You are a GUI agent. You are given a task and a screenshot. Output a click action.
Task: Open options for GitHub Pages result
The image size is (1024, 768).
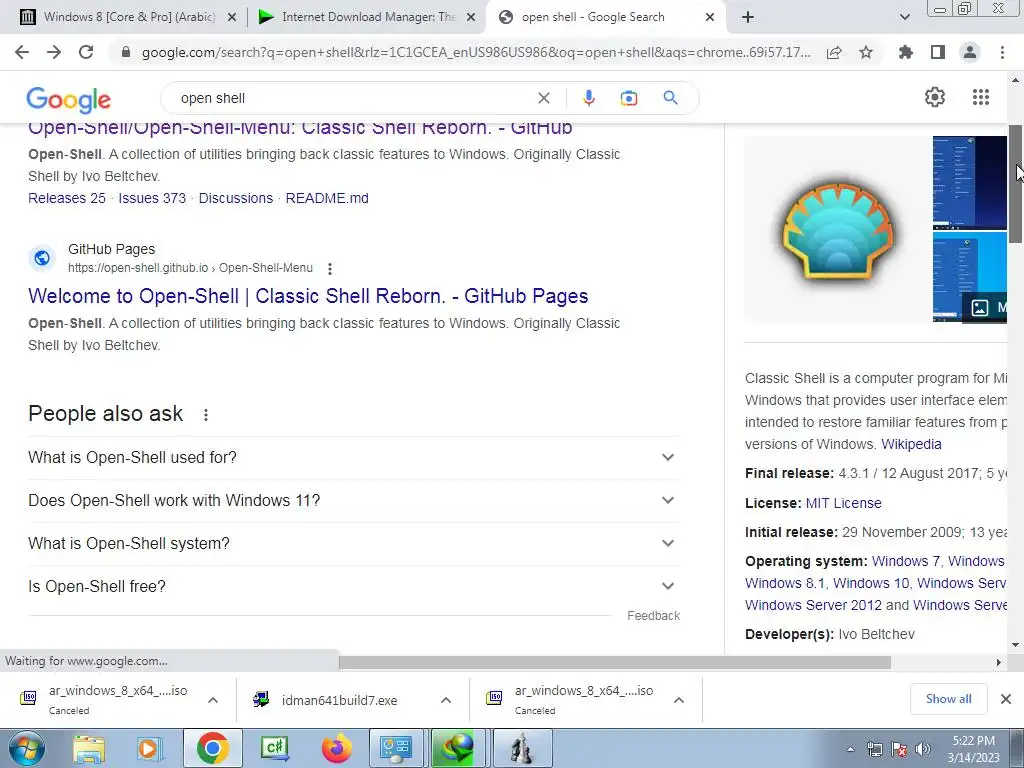[330, 268]
